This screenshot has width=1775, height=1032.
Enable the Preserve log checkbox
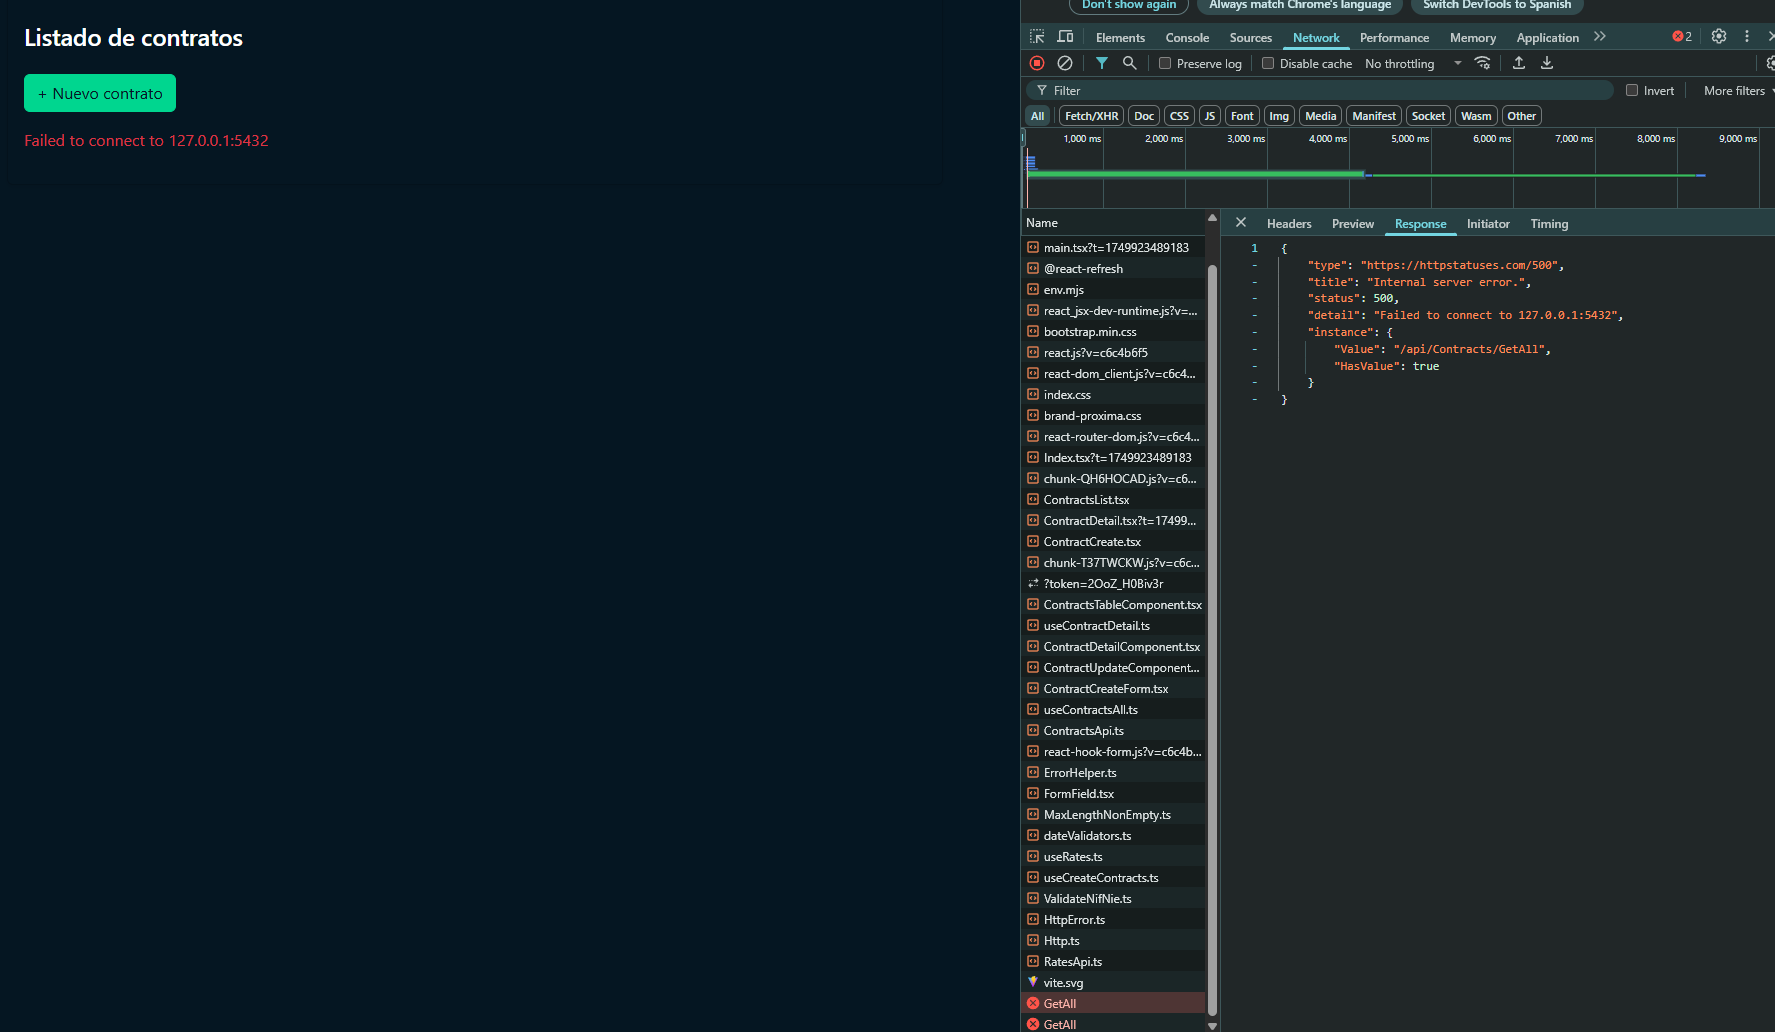pyautogui.click(x=1165, y=63)
